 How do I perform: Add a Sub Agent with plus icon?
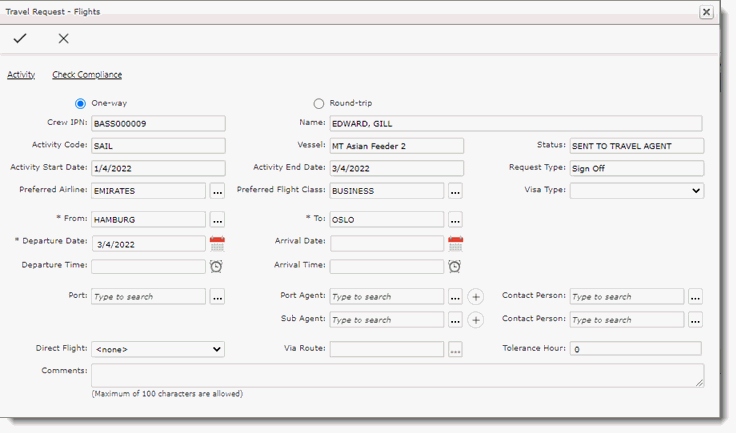(x=476, y=320)
